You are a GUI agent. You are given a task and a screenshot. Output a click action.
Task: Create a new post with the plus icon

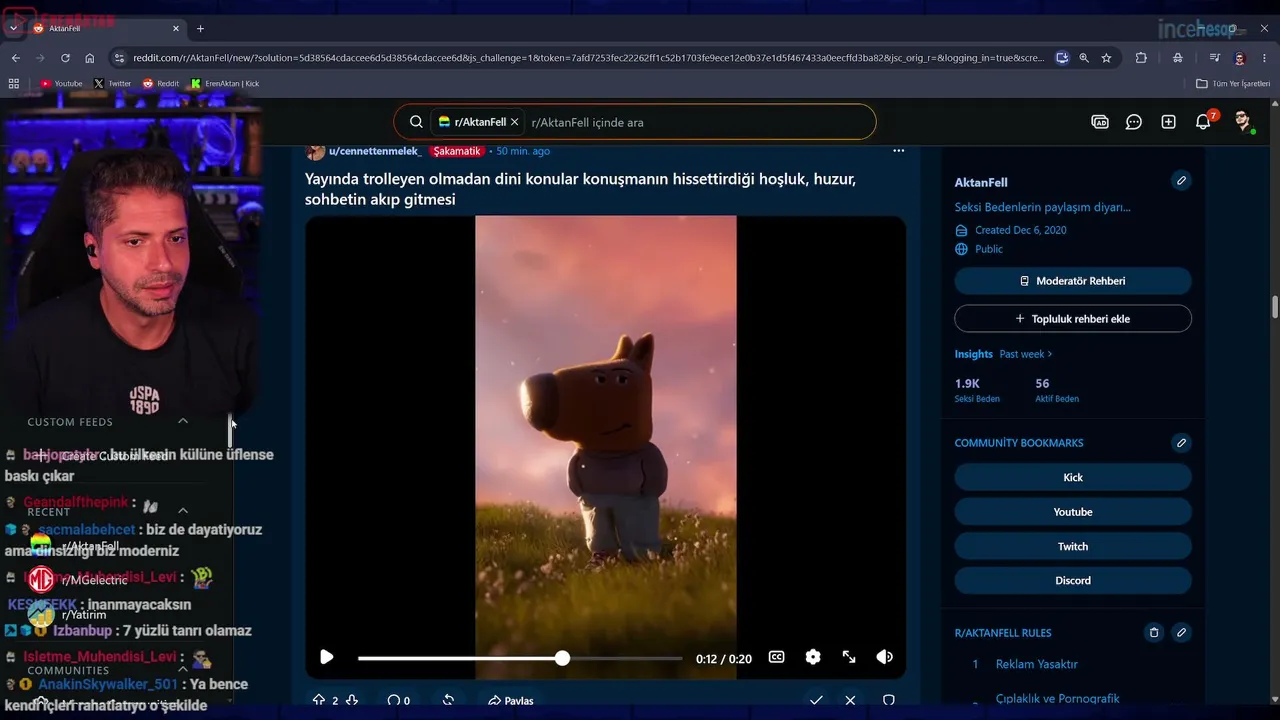click(x=1168, y=122)
